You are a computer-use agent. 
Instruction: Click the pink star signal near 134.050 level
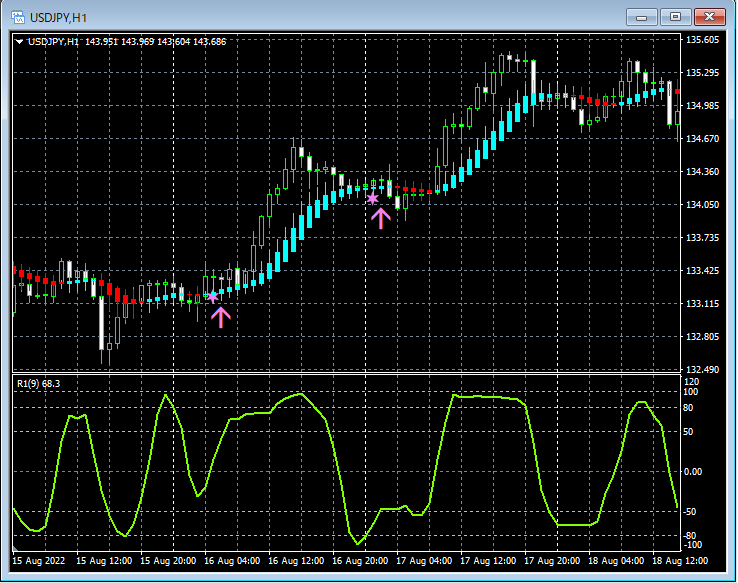(x=372, y=199)
